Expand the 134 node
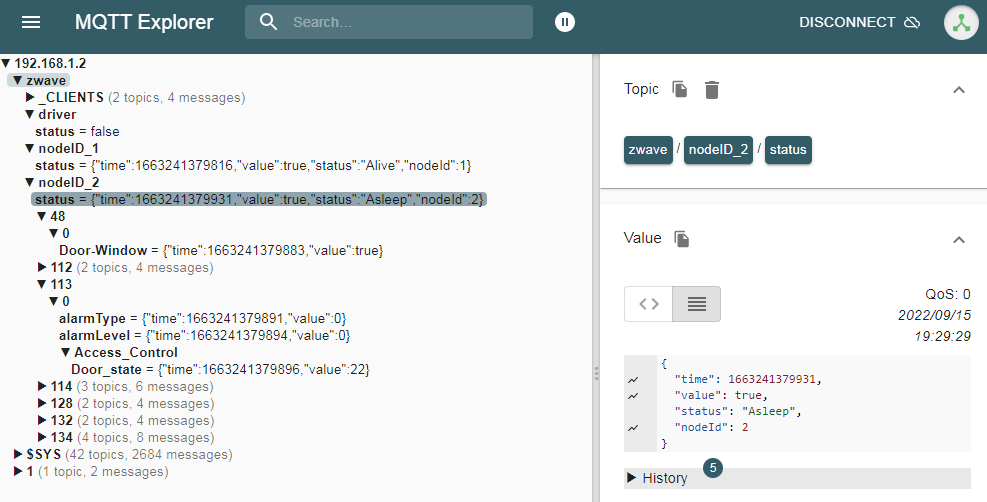This screenshot has width=987, height=502. [x=42, y=437]
